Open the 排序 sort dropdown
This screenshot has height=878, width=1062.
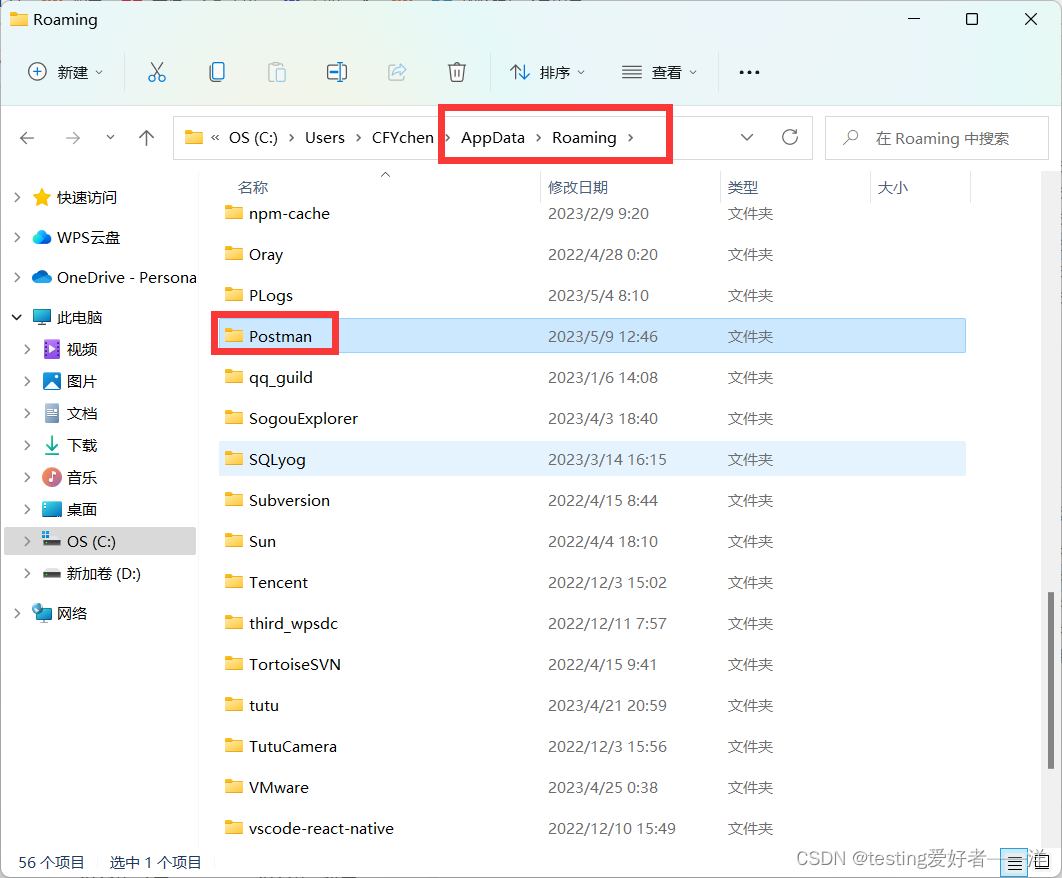pos(547,72)
